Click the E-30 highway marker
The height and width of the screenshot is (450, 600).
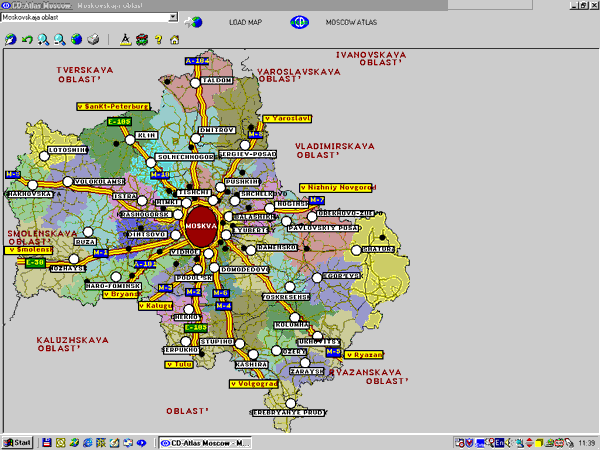(35, 262)
